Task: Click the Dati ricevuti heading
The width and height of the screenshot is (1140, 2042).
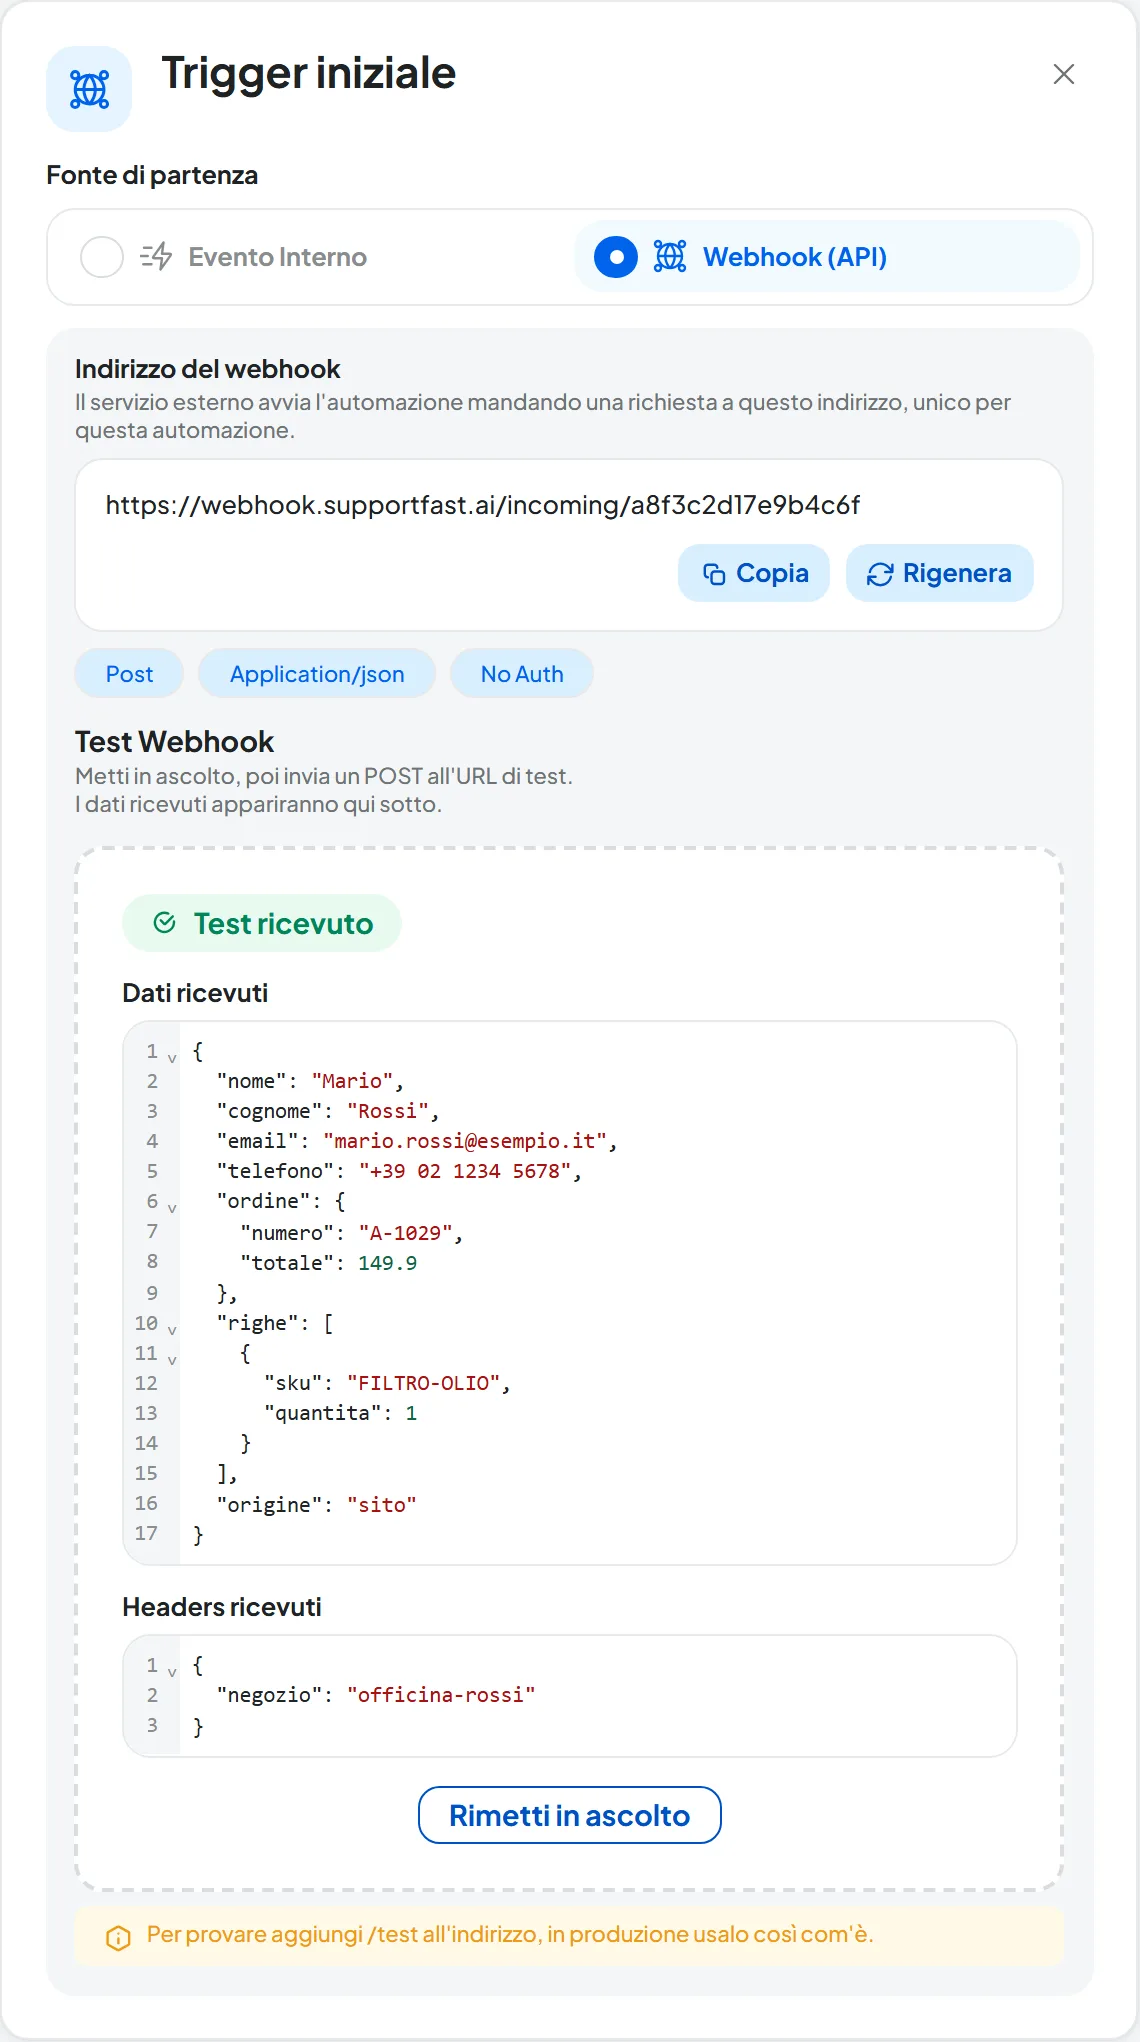Action: (195, 993)
